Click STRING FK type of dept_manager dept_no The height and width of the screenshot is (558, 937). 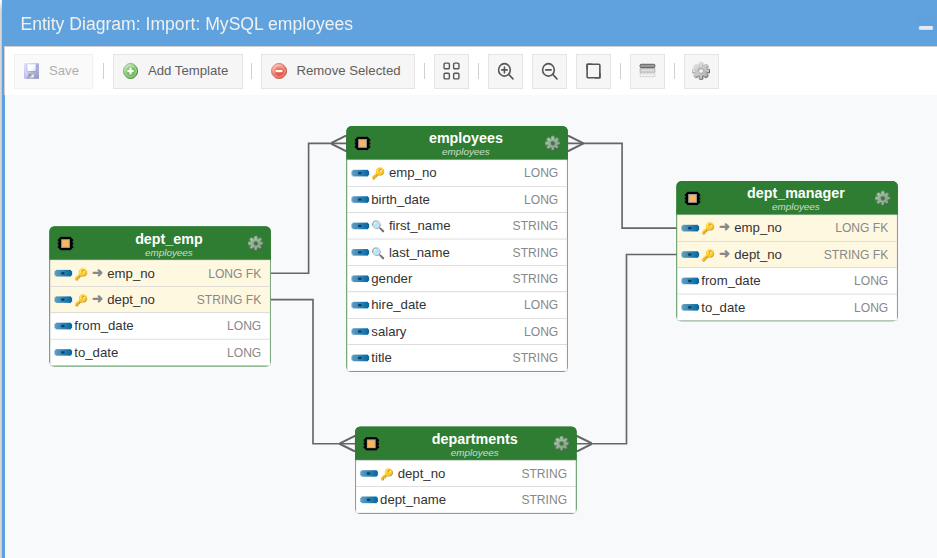pyautogui.click(x=856, y=255)
